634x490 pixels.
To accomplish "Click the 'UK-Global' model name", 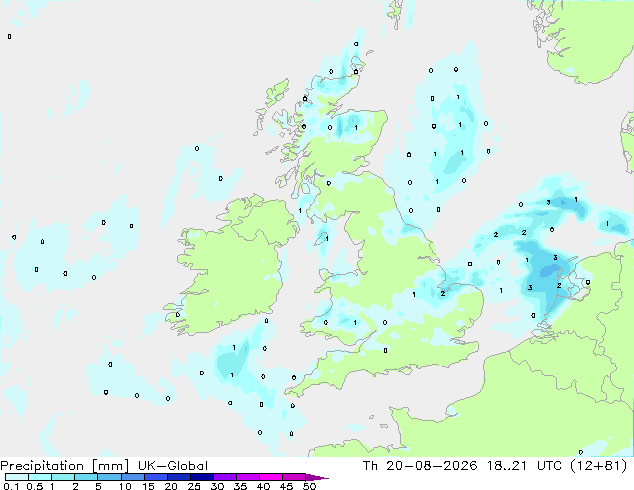I will pyautogui.click(x=173, y=466).
